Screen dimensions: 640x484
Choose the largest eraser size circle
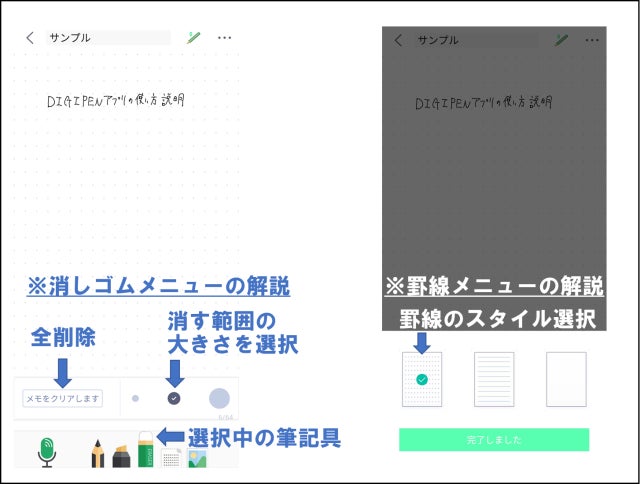click(219, 398)
